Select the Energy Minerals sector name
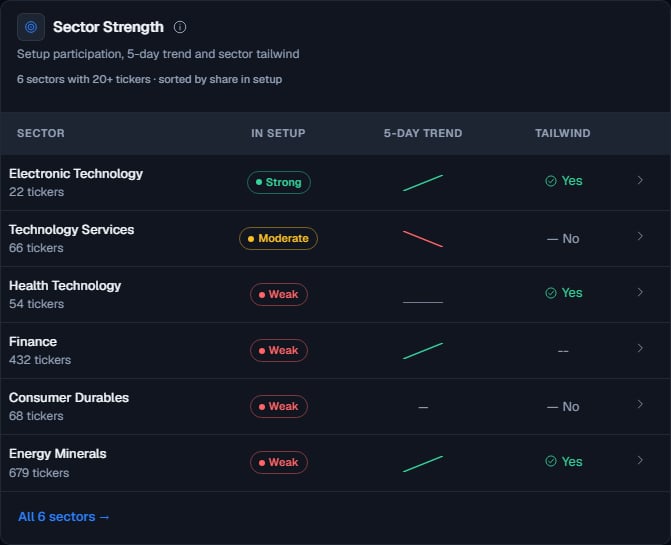Screen dimensions: 671x545 [x=58, y=454]
